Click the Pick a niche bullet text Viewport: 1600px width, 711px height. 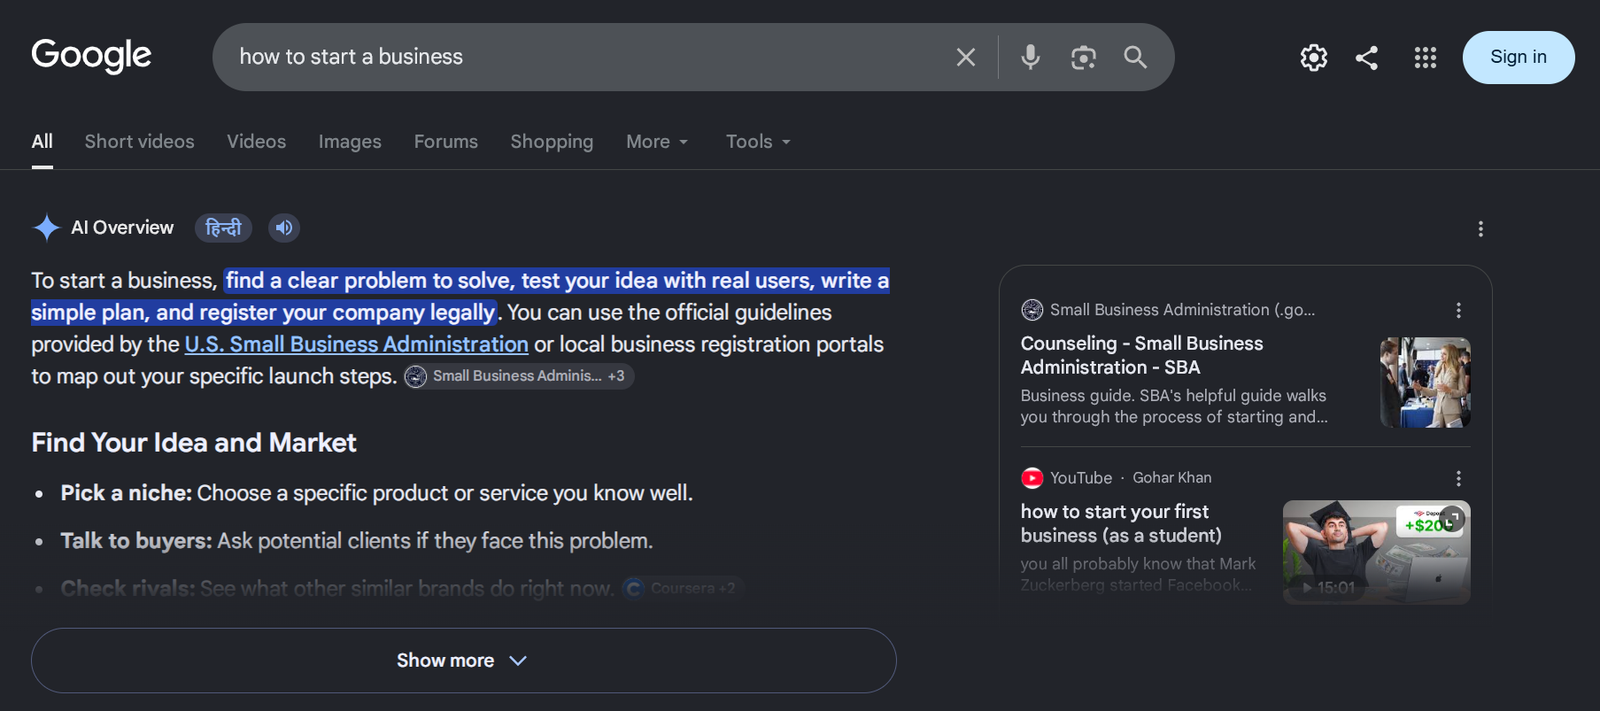pyautogui.click(x=377, y=493)
